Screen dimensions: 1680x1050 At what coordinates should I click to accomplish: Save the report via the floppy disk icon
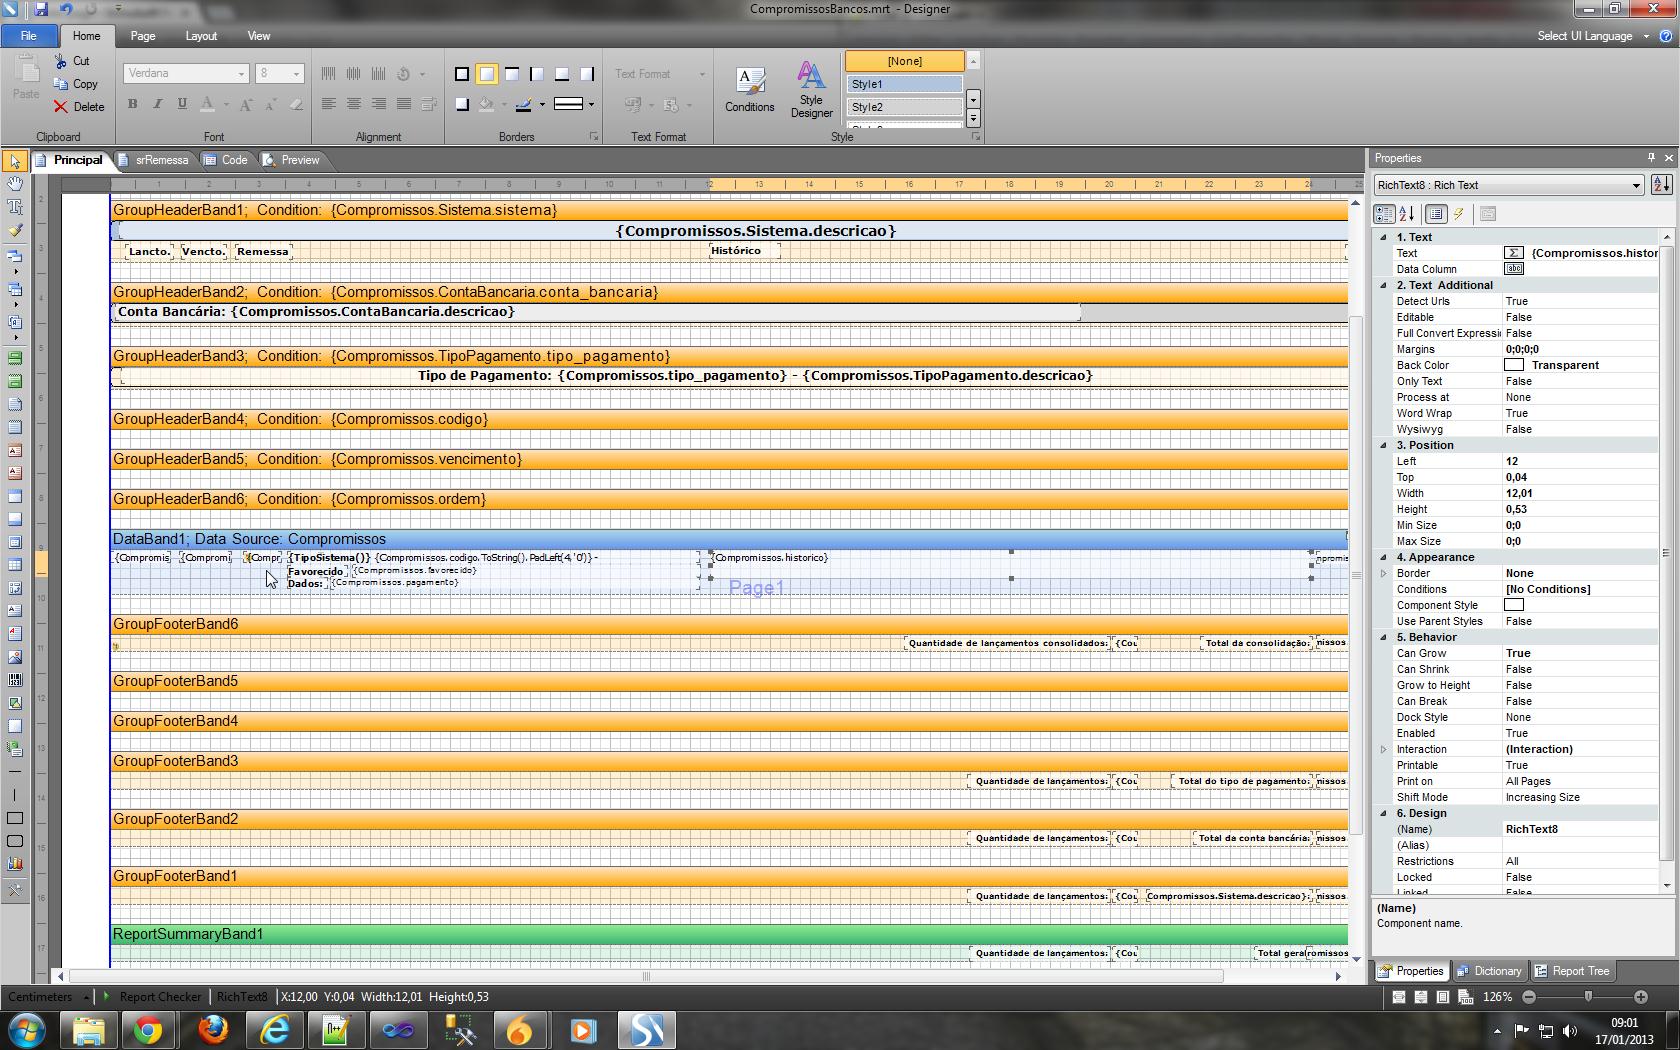point(41,9)
